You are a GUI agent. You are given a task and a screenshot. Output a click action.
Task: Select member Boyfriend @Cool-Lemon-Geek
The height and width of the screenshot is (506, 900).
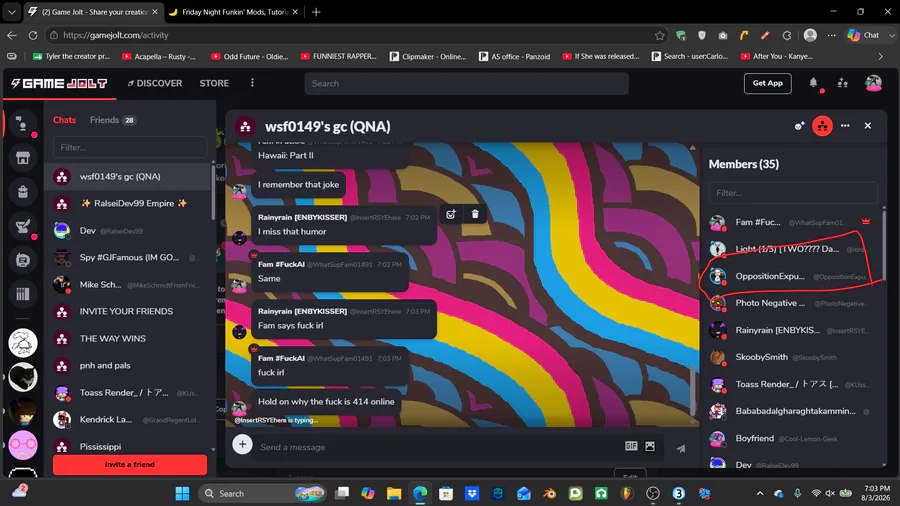[792, 438]
